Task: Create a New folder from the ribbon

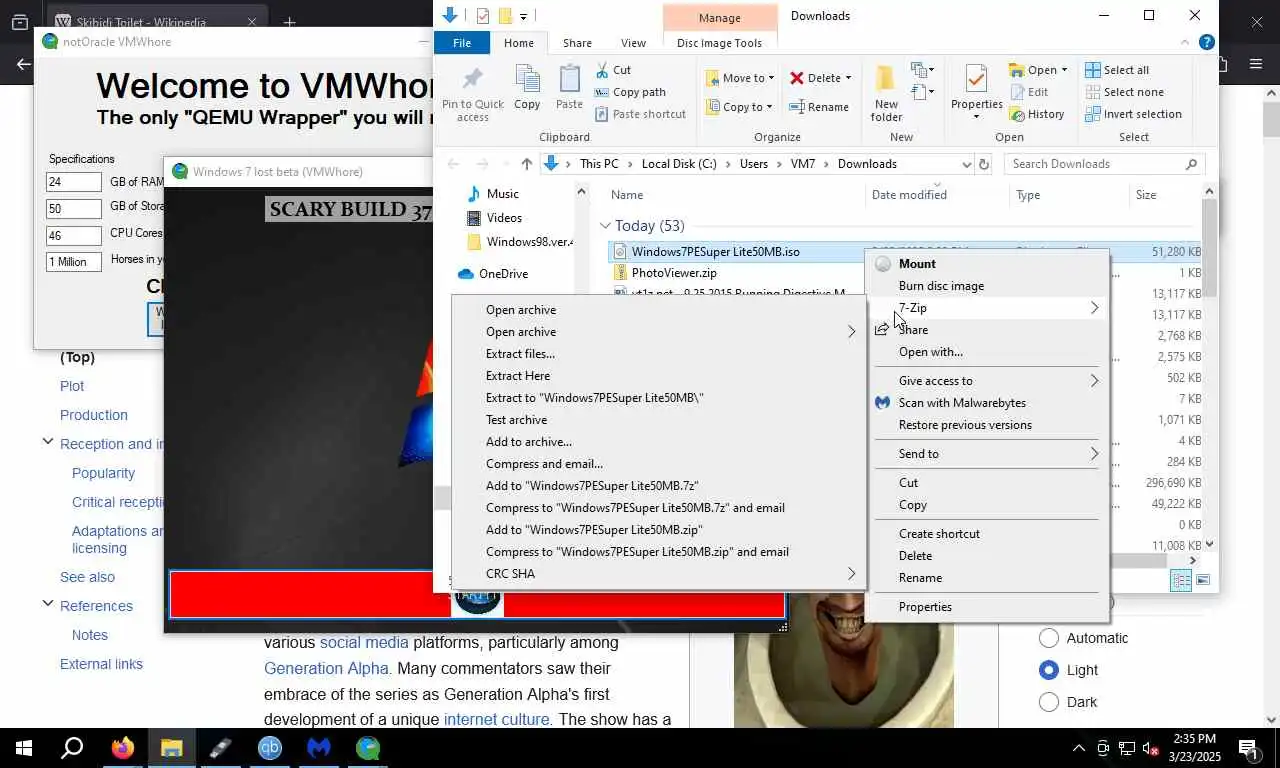Action: point(886,93)
